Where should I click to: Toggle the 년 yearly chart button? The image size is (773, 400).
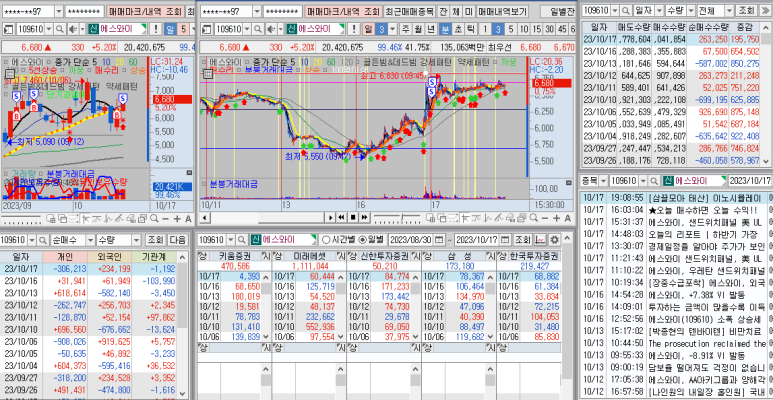coord(430,29)
